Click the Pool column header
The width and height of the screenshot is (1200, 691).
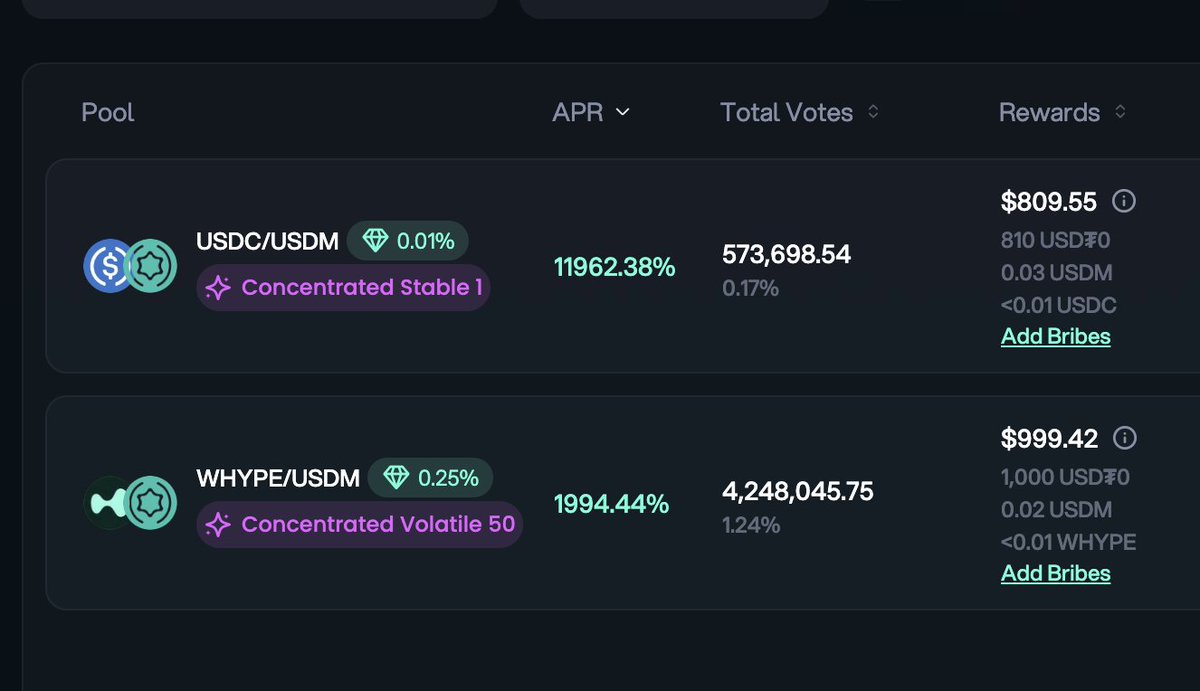point(108,112)
